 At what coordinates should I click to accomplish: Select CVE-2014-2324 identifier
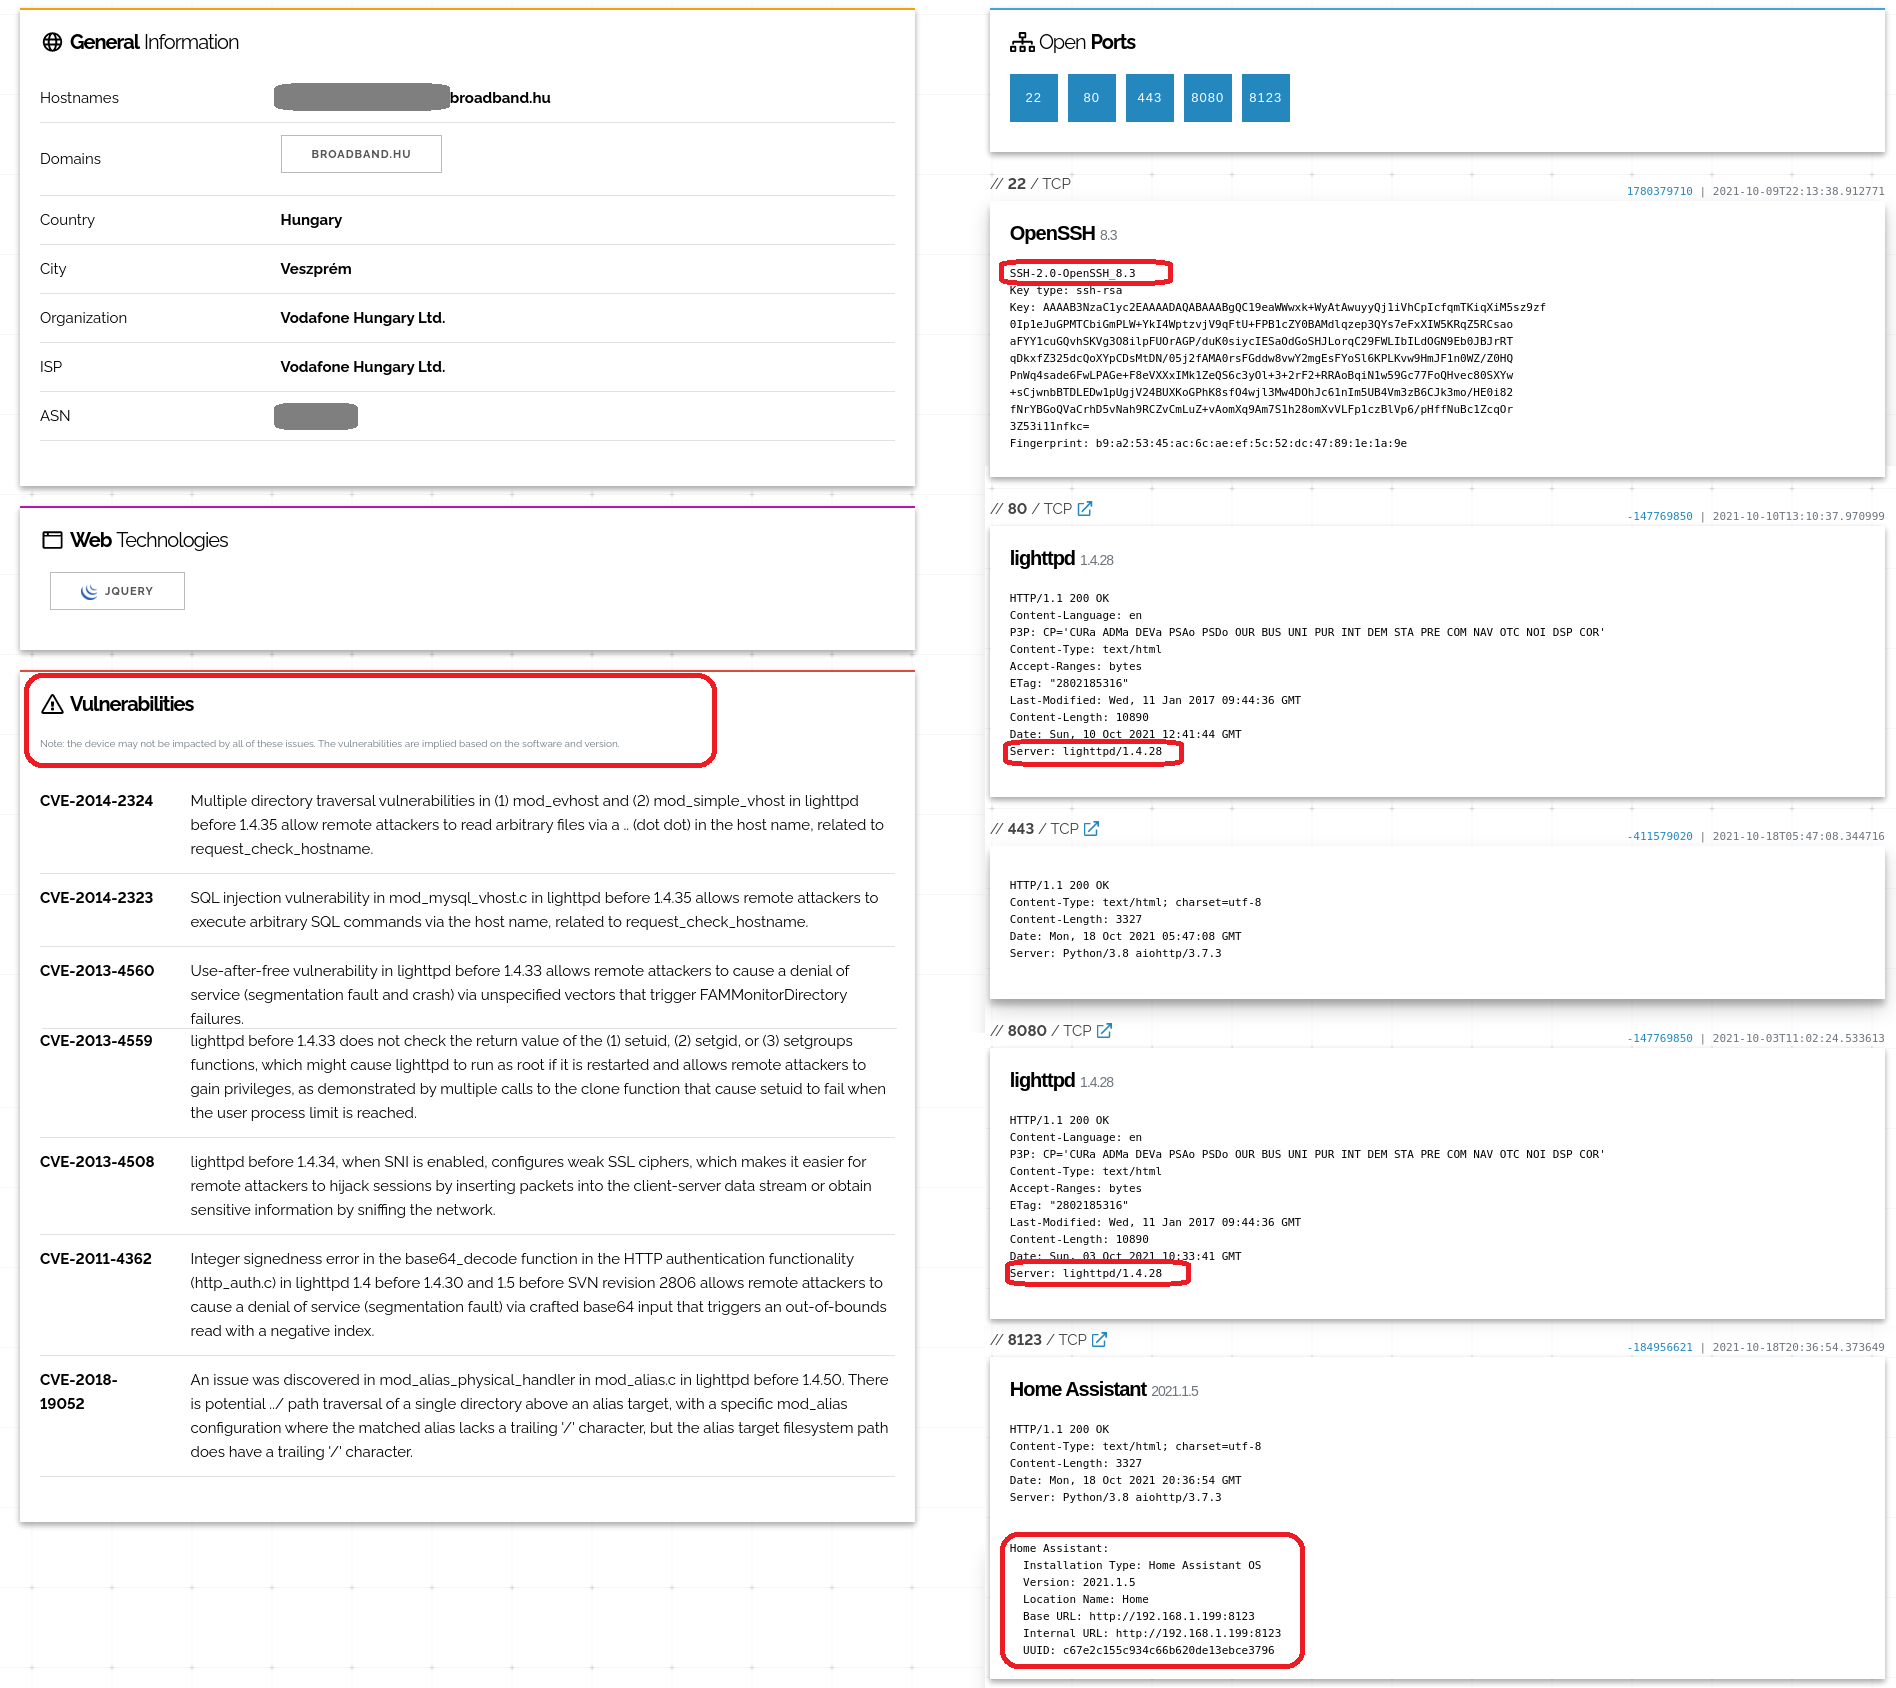point(96,801)
